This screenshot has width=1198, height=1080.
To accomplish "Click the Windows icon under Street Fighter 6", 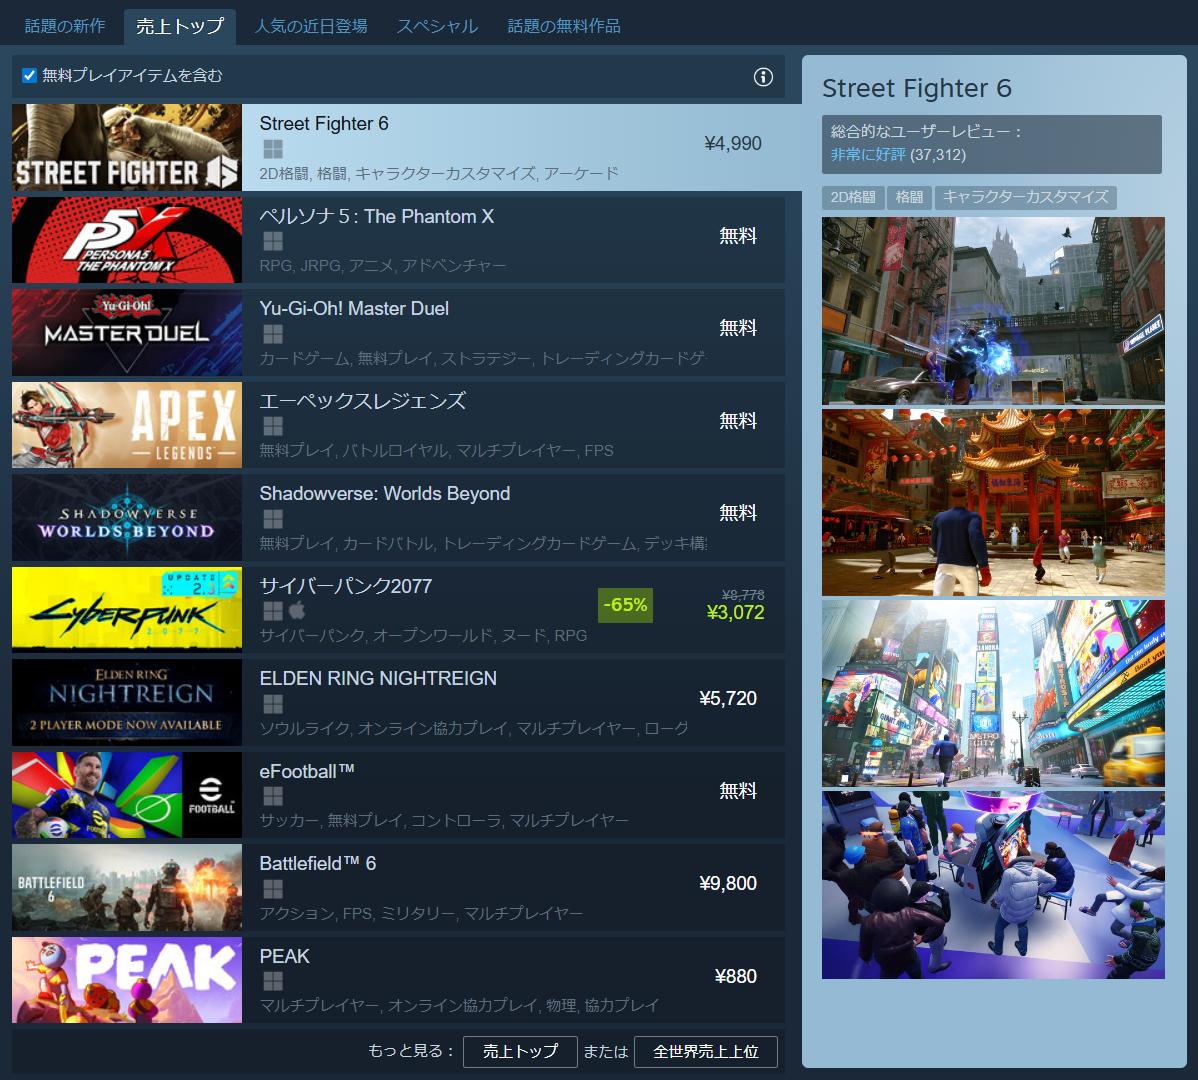I will [x=272, y=149].
